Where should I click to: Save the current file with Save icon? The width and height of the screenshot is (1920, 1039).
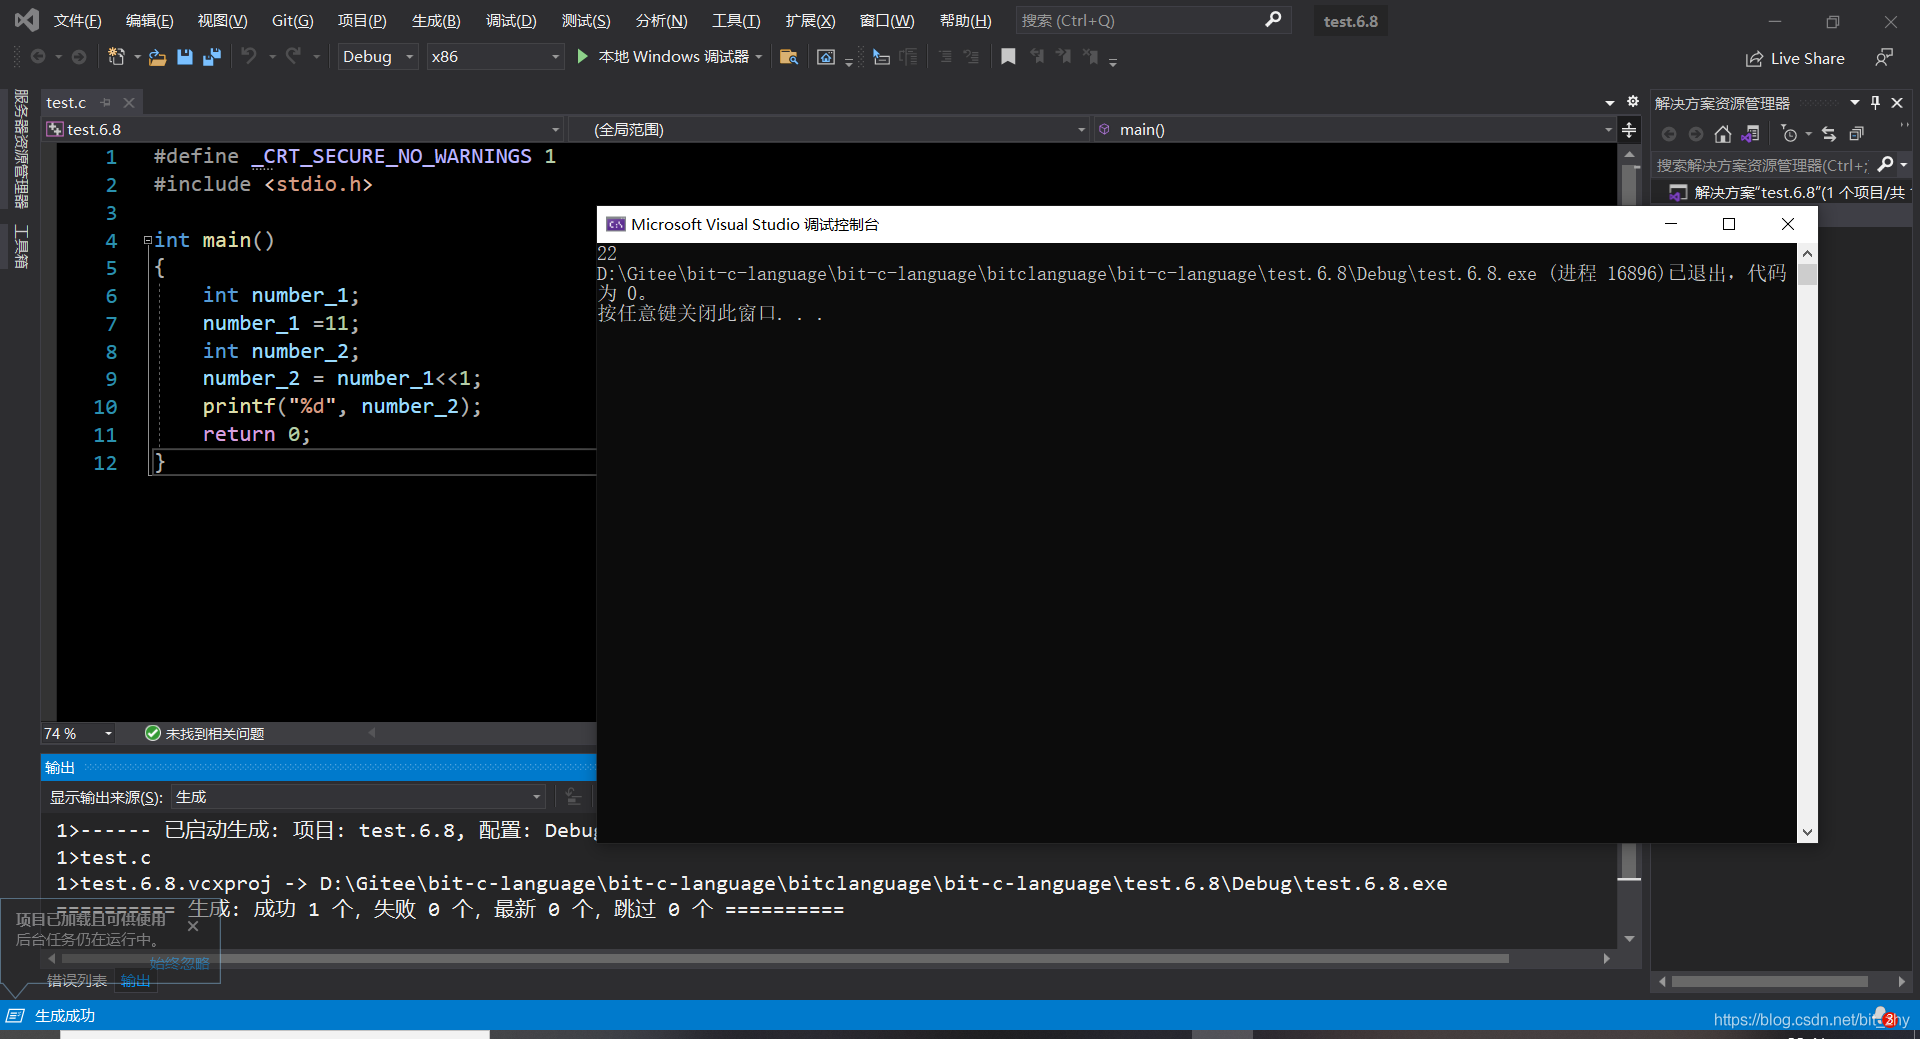pyautogui.click(x=185, y=57)
